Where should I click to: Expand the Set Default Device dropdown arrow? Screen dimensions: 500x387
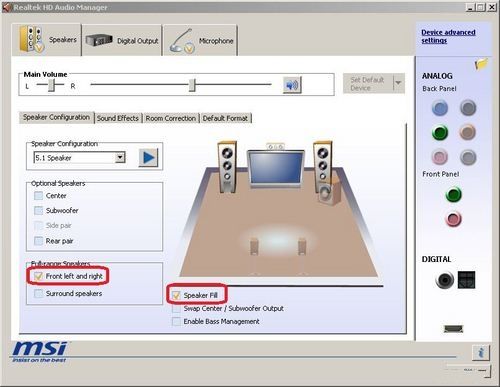click(x=398, y=83)
